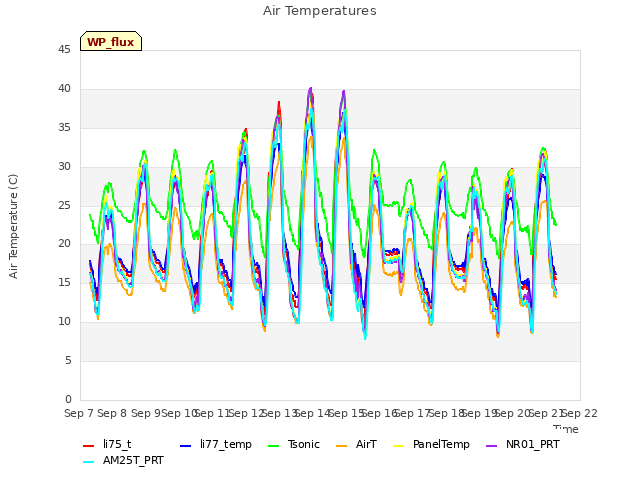Image resolution: width=640 pixels, height=480 pixels.
Task: Click the yellow PanelTemp legend swatch
Action: click(398, 446)
